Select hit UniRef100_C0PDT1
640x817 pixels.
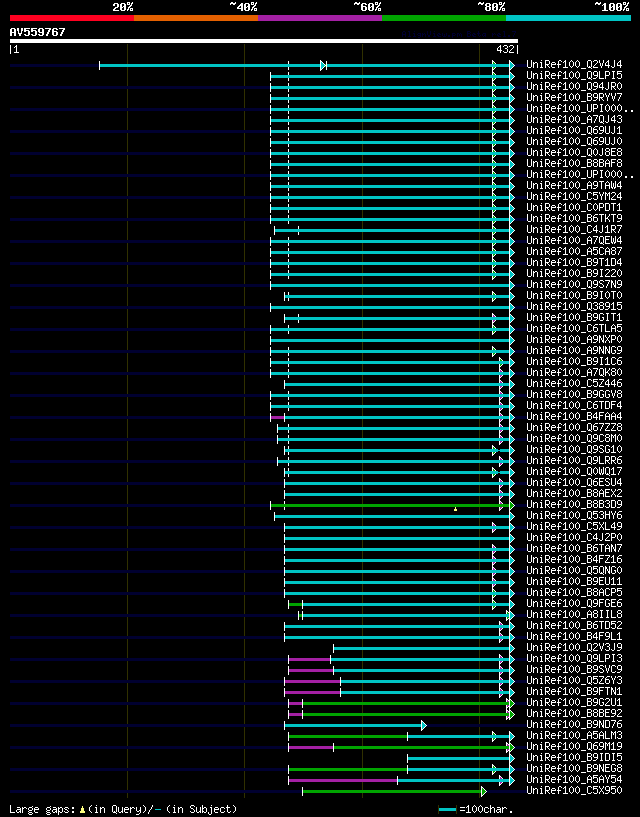[x=574, y=207]
